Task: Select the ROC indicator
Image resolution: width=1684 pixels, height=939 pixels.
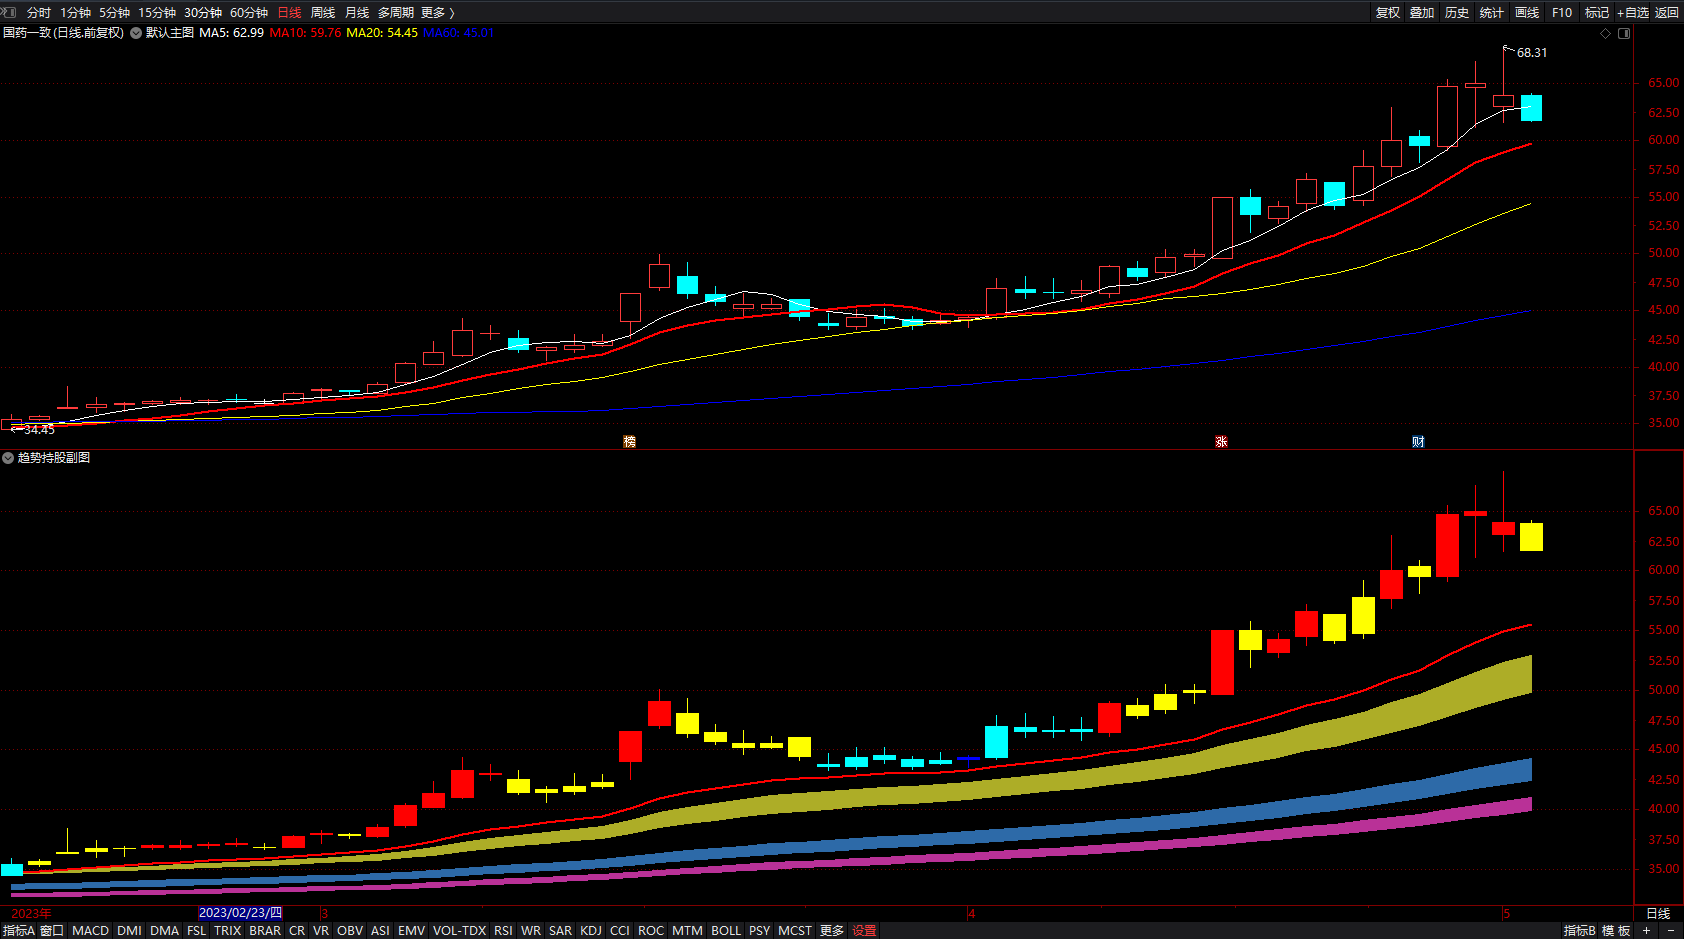Action: pyautogui.click(x=651, y=930)
